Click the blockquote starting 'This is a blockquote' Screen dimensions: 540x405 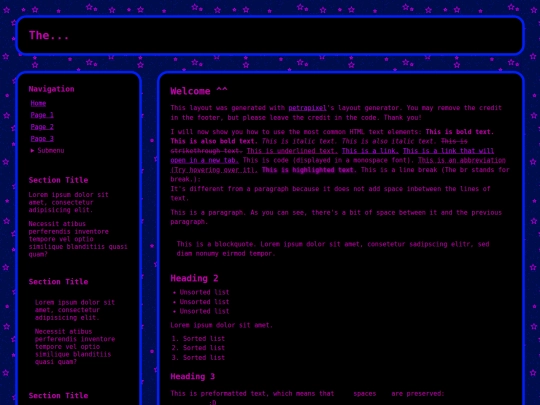point(333,249)
